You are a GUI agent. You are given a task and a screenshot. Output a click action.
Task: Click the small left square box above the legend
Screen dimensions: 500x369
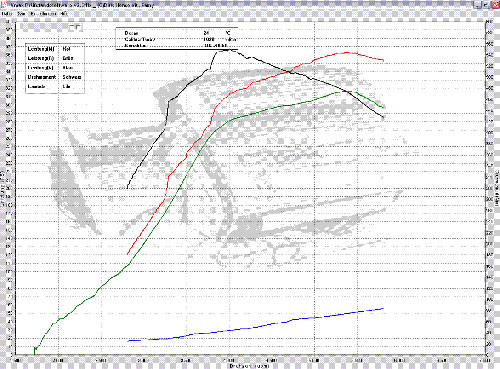coord(72,28)
